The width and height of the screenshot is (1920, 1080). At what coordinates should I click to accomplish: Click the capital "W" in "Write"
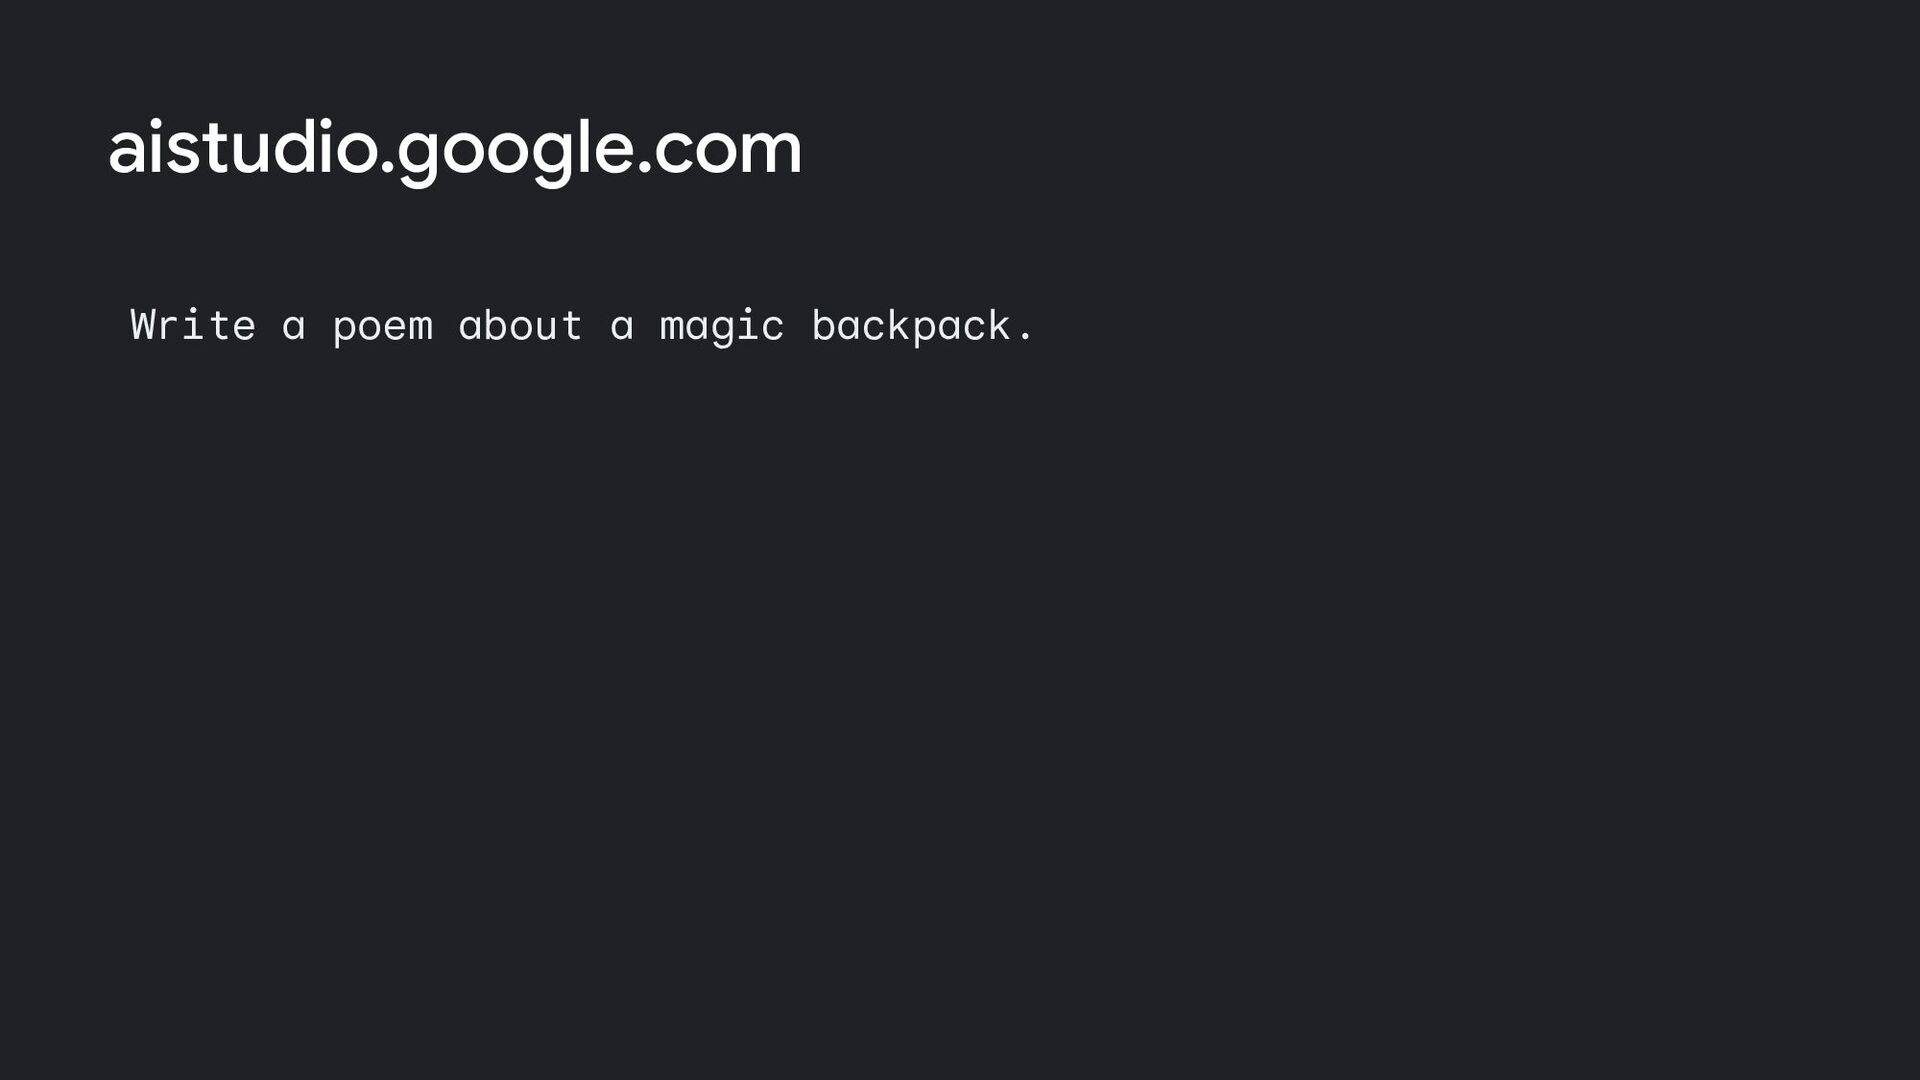click(x=142, y=325)
